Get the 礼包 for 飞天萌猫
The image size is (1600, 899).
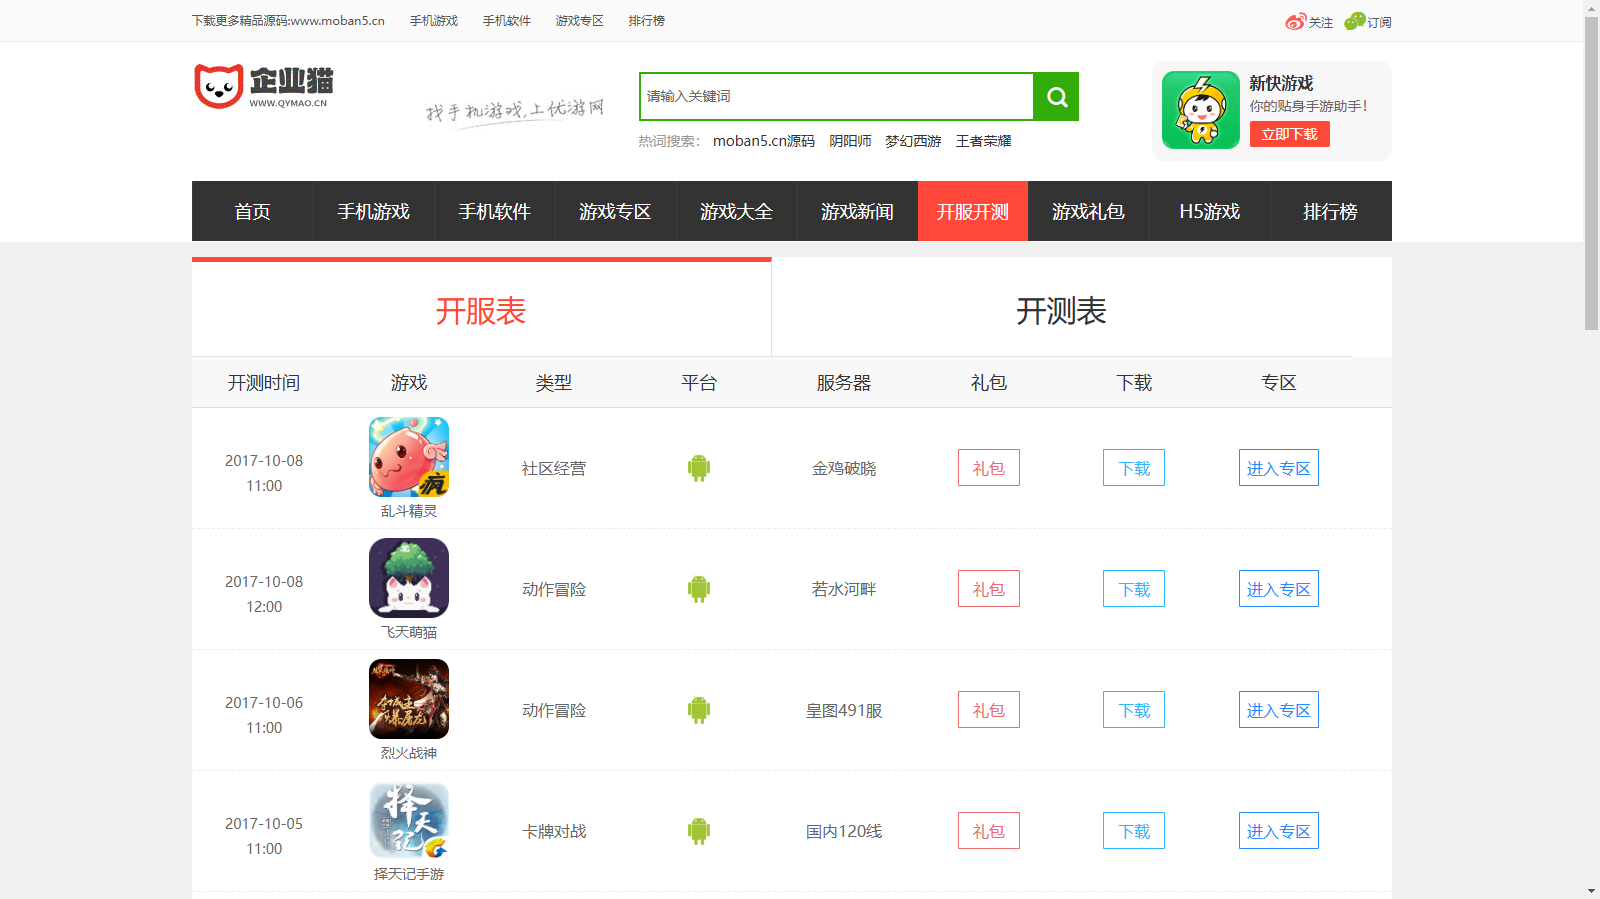[x=989, y=589]
